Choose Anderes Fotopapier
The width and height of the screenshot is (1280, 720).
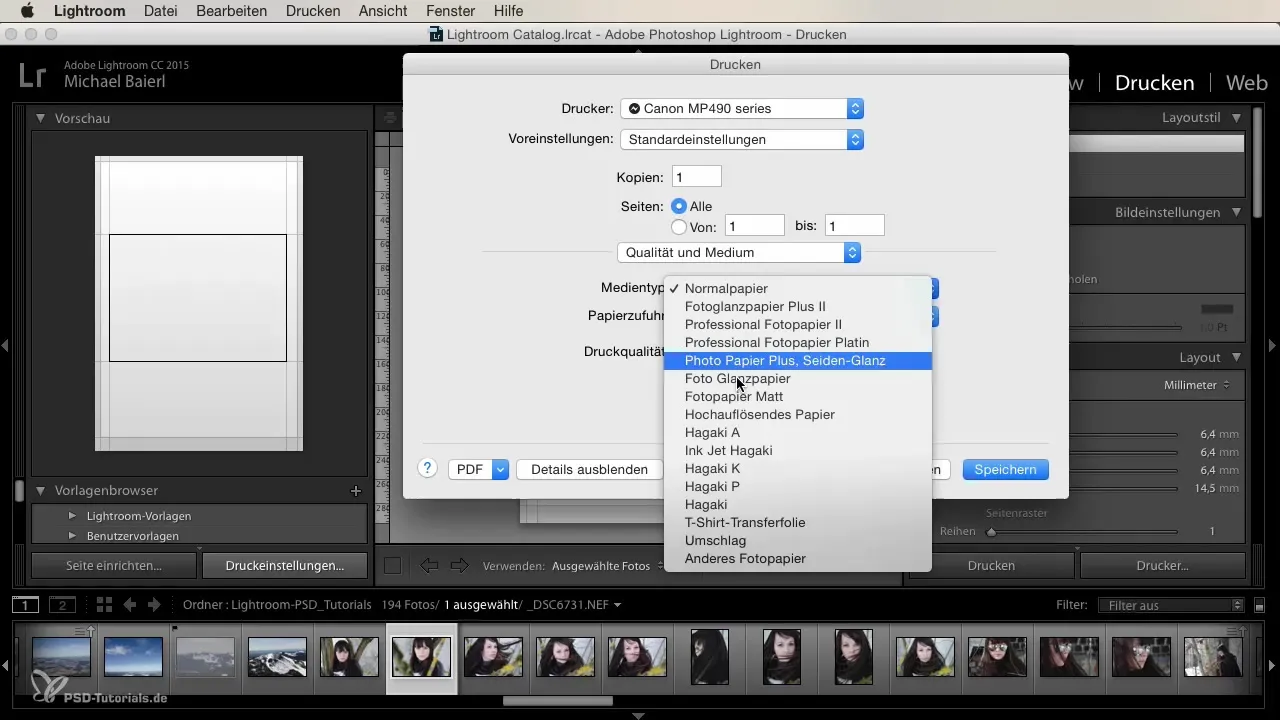click(x=798, y=559)
